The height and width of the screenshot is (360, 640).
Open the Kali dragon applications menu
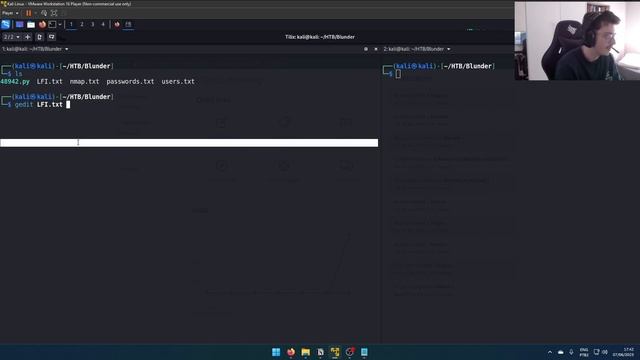6,24
